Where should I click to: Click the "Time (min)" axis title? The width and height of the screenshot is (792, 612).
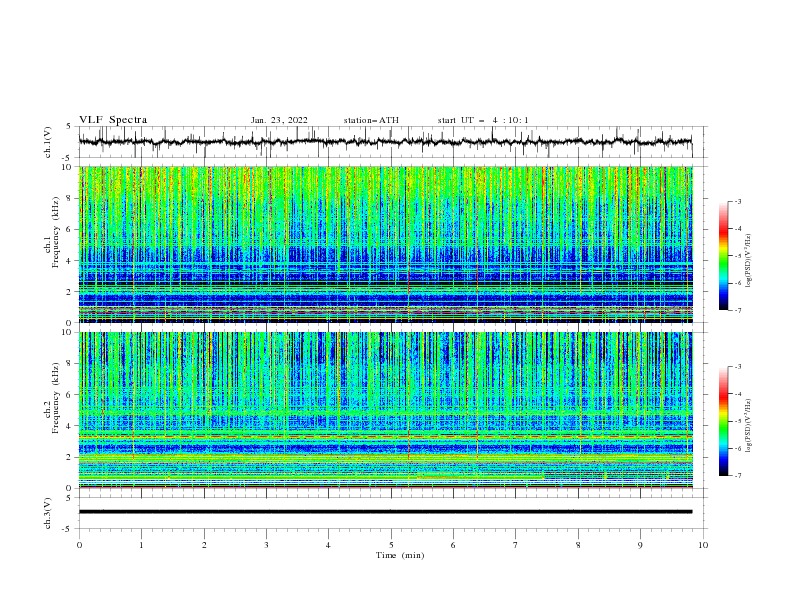tap(400, 555)
